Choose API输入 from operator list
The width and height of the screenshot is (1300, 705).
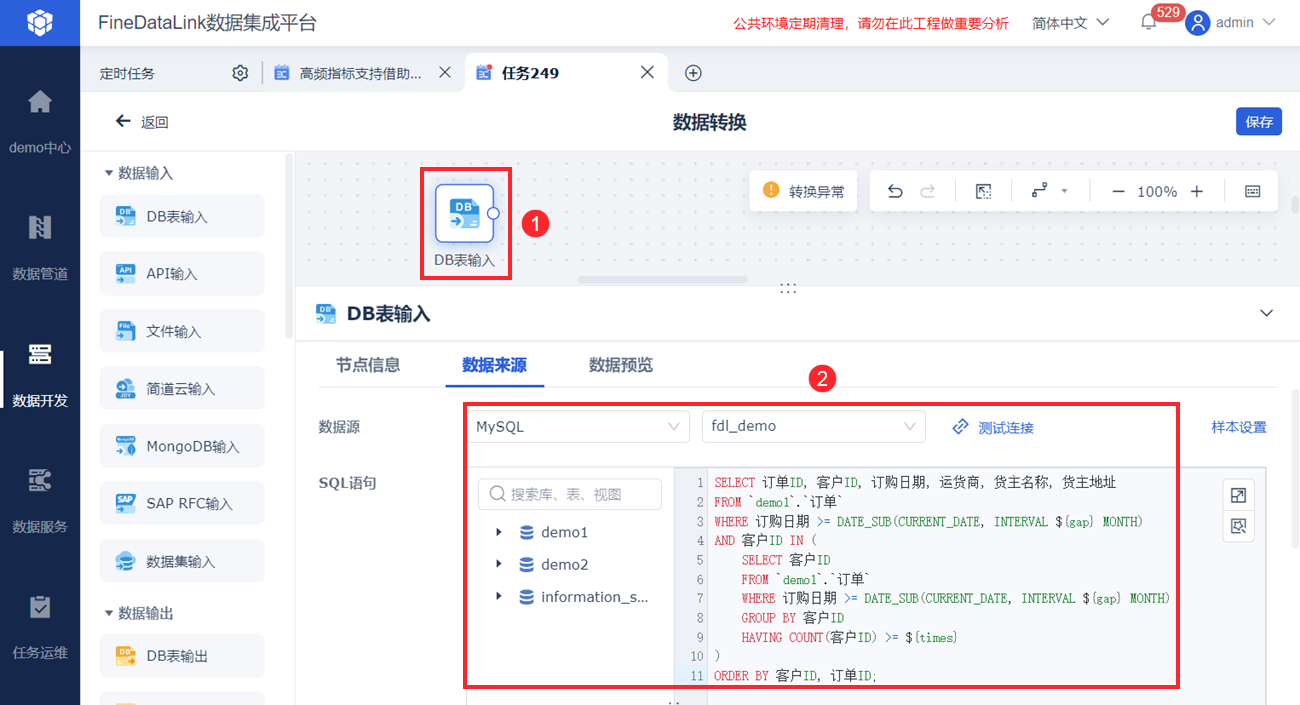pyautogui.click(x=182, y=273)
